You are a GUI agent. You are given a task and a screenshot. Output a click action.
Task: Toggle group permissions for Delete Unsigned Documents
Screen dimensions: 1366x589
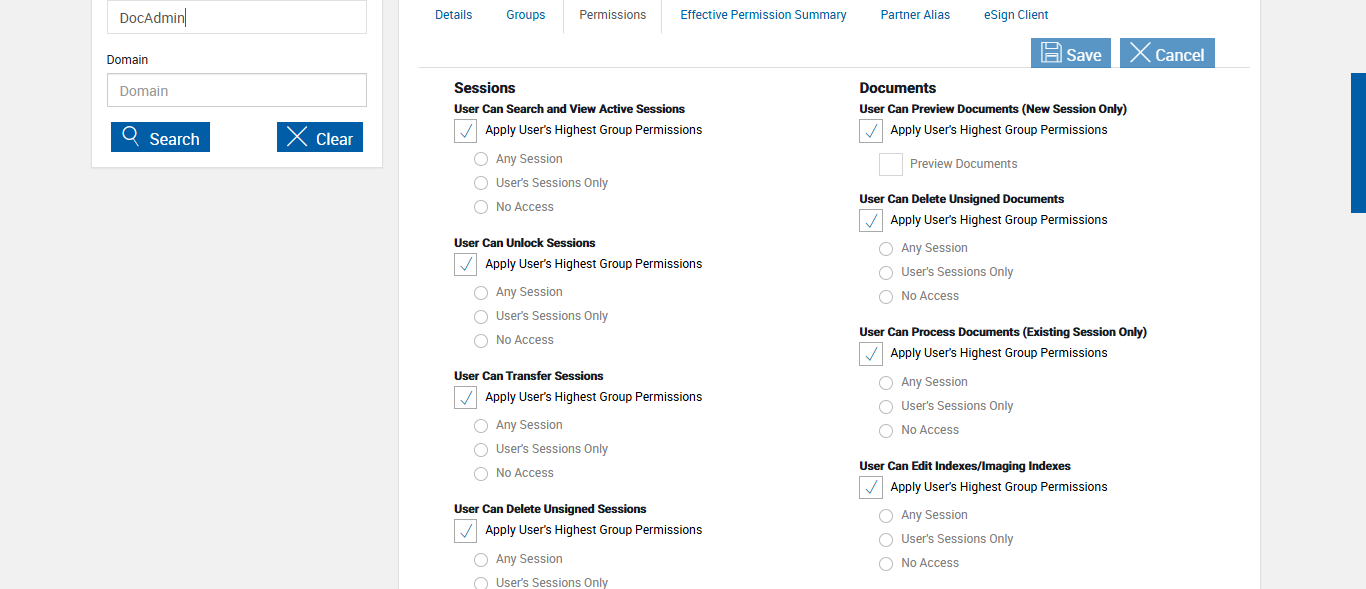871,220
